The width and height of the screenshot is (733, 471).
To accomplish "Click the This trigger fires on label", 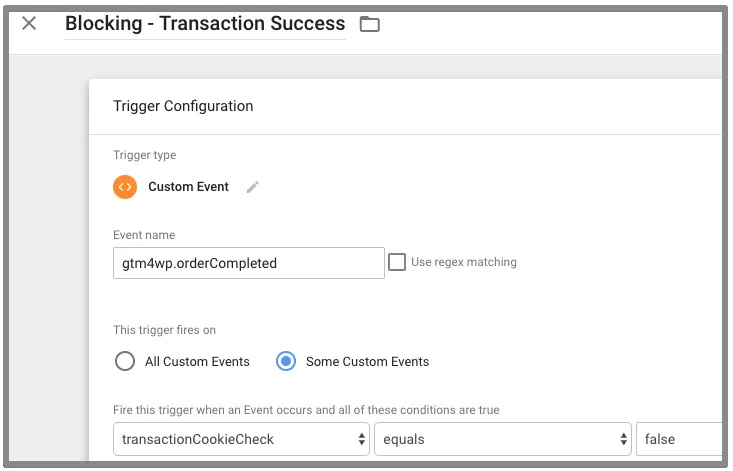I will (165, 330).
